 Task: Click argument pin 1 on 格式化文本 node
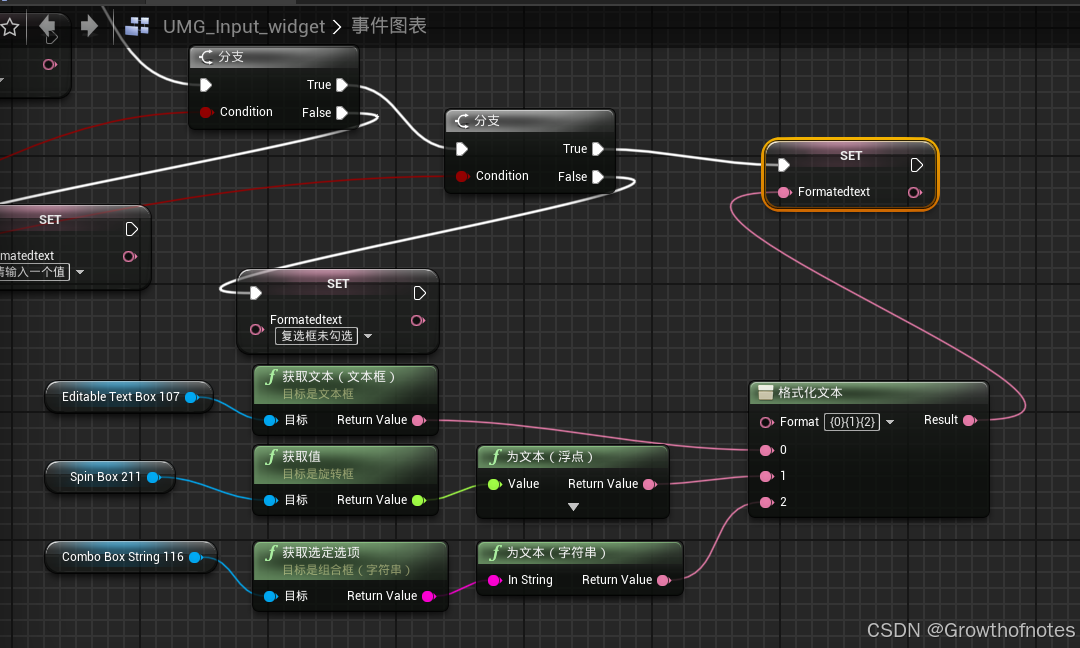pyautogui.click(x=767, y=476)
